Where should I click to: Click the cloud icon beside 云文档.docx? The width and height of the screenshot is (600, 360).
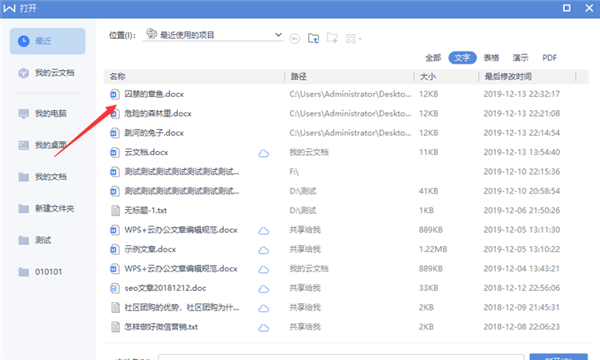[x=263, y=153]
